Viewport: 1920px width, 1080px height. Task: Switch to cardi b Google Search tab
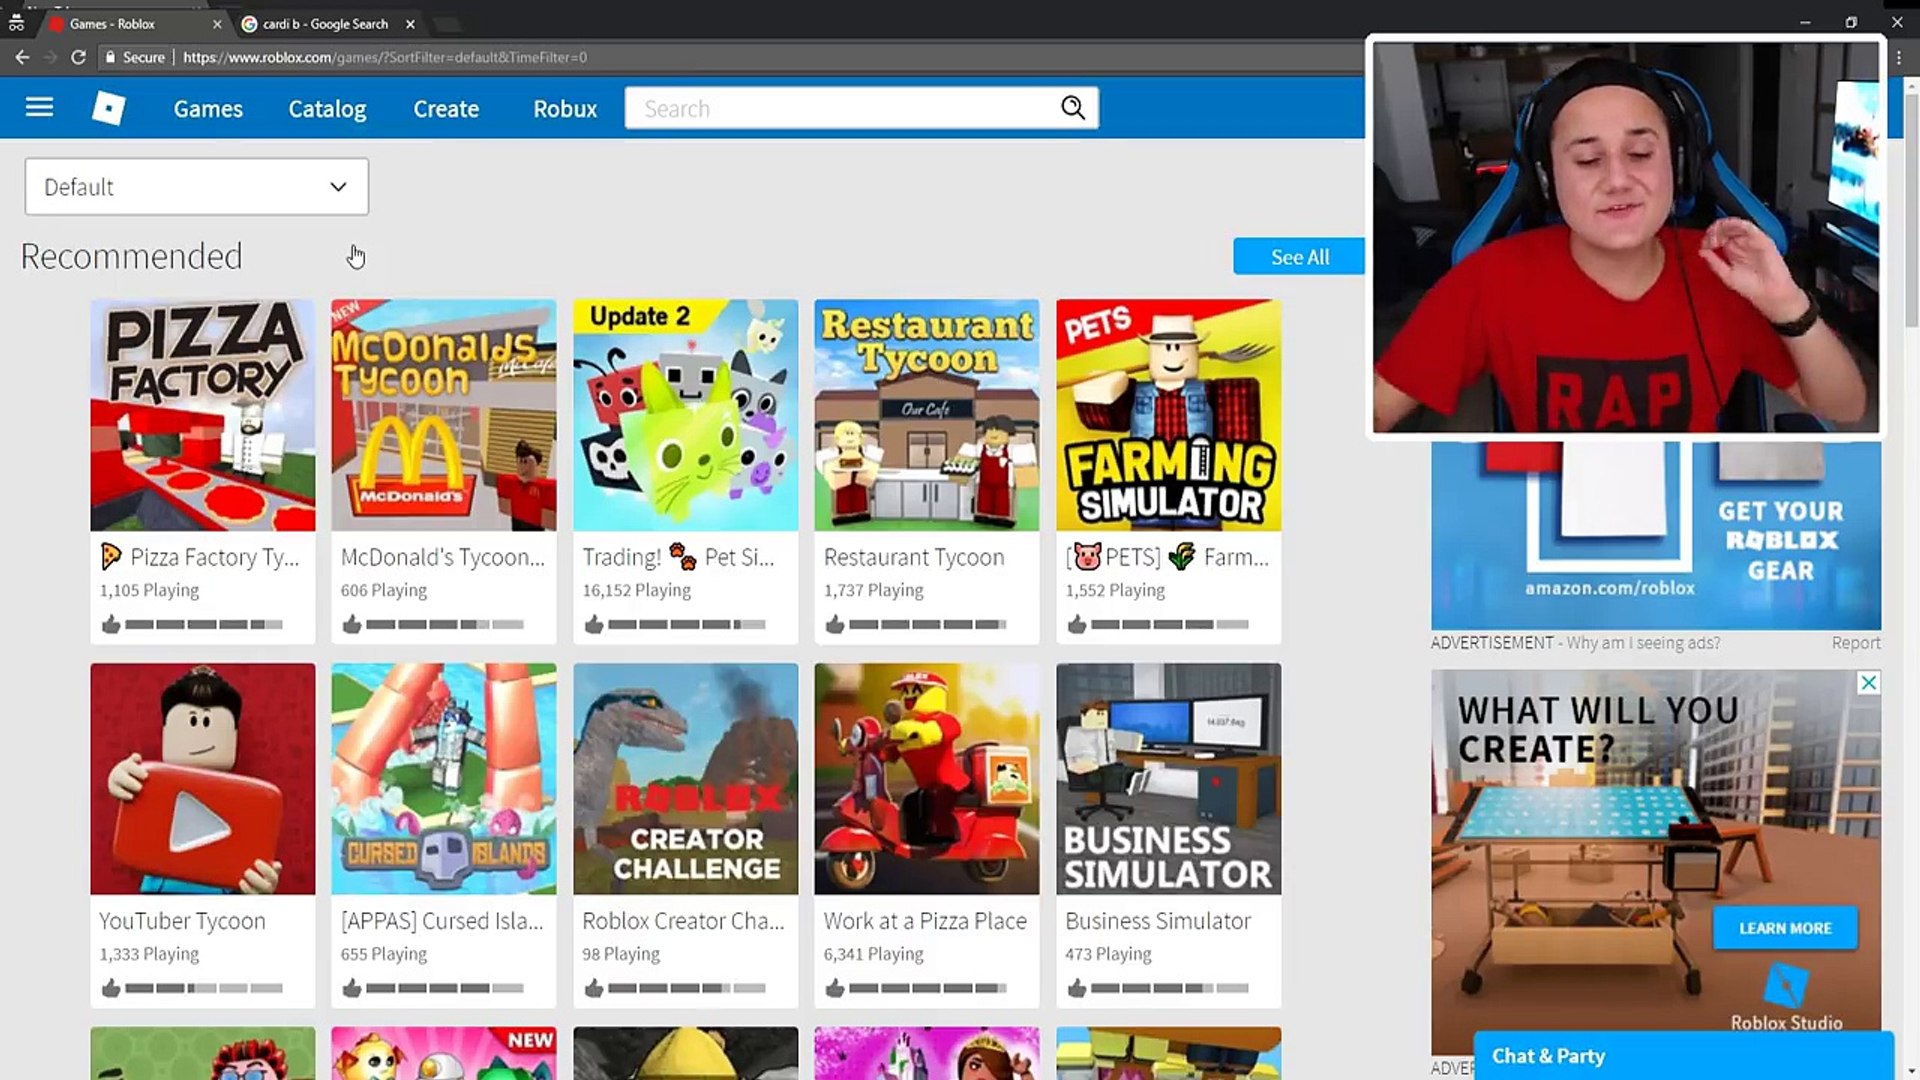325,24
